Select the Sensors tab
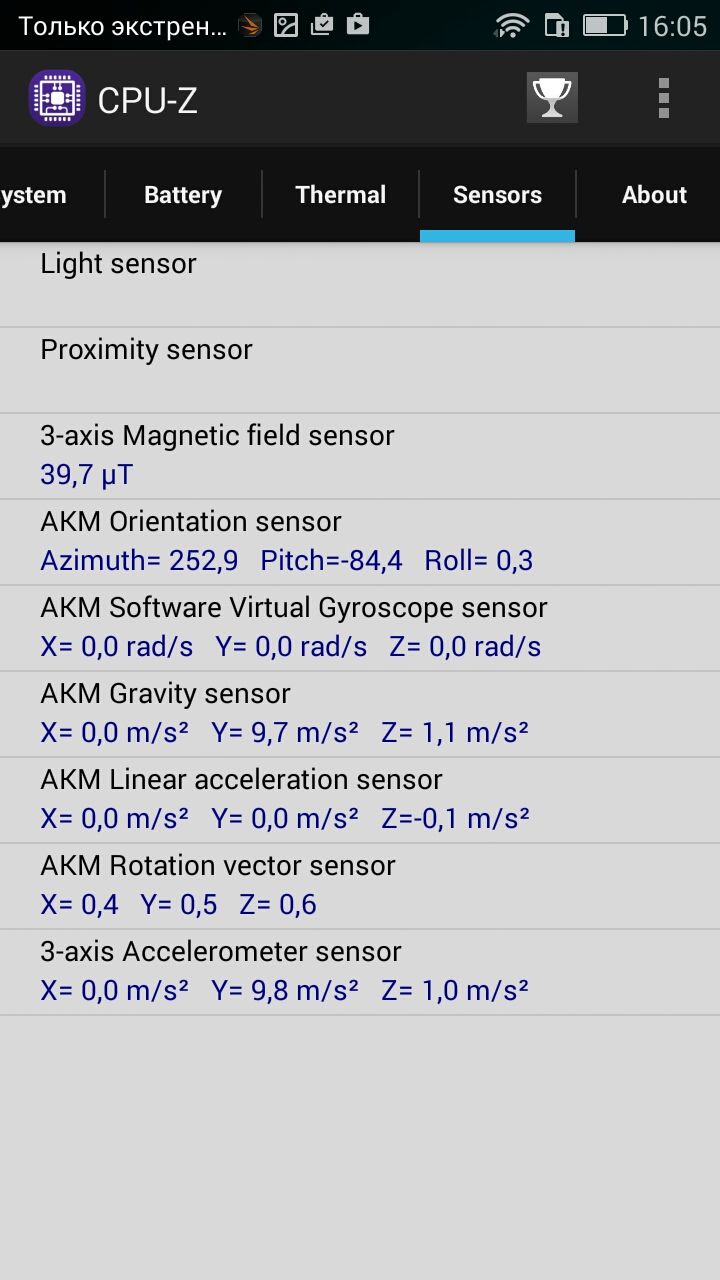Image resolution: width=720 pixels, height=1280 pixels. pos(497,195)
